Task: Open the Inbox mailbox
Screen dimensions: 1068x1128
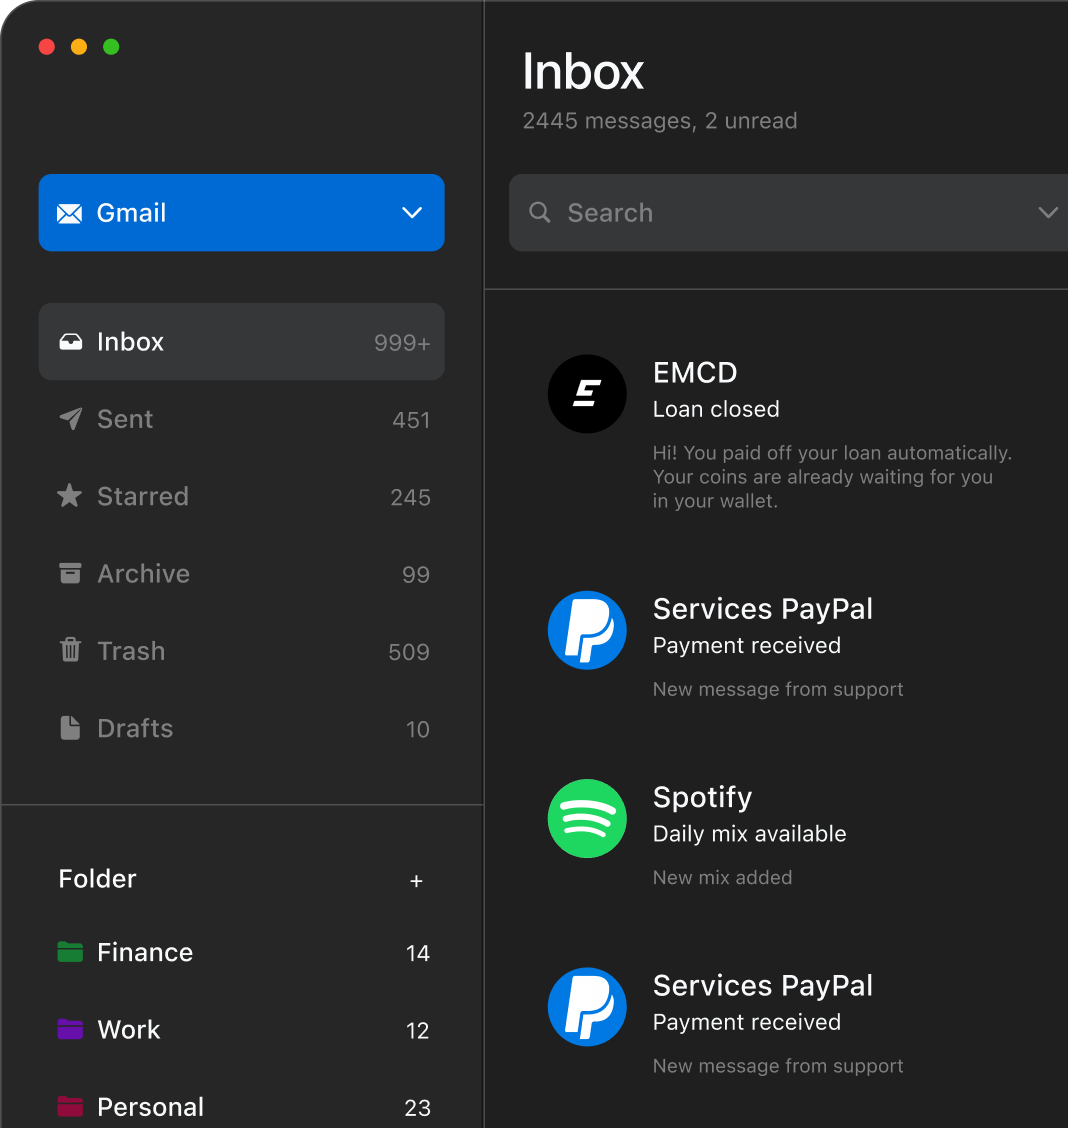Action: tap(242, 342)
